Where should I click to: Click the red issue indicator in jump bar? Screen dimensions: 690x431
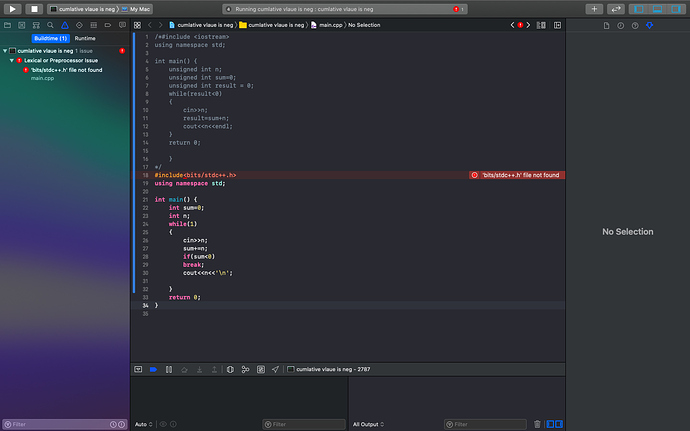tap(520, 25)
